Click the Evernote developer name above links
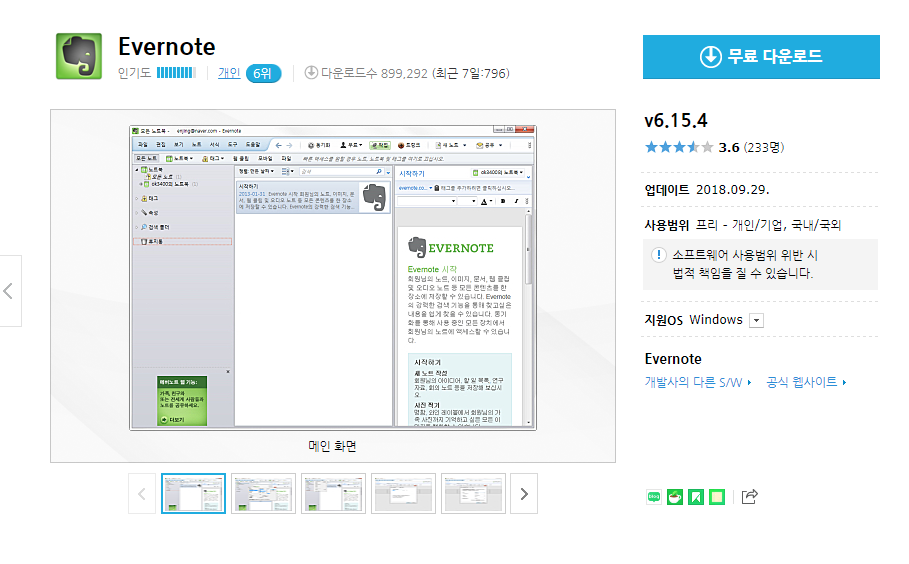The width and height of the screenshot is (909, 564). [x=673, y=359]
